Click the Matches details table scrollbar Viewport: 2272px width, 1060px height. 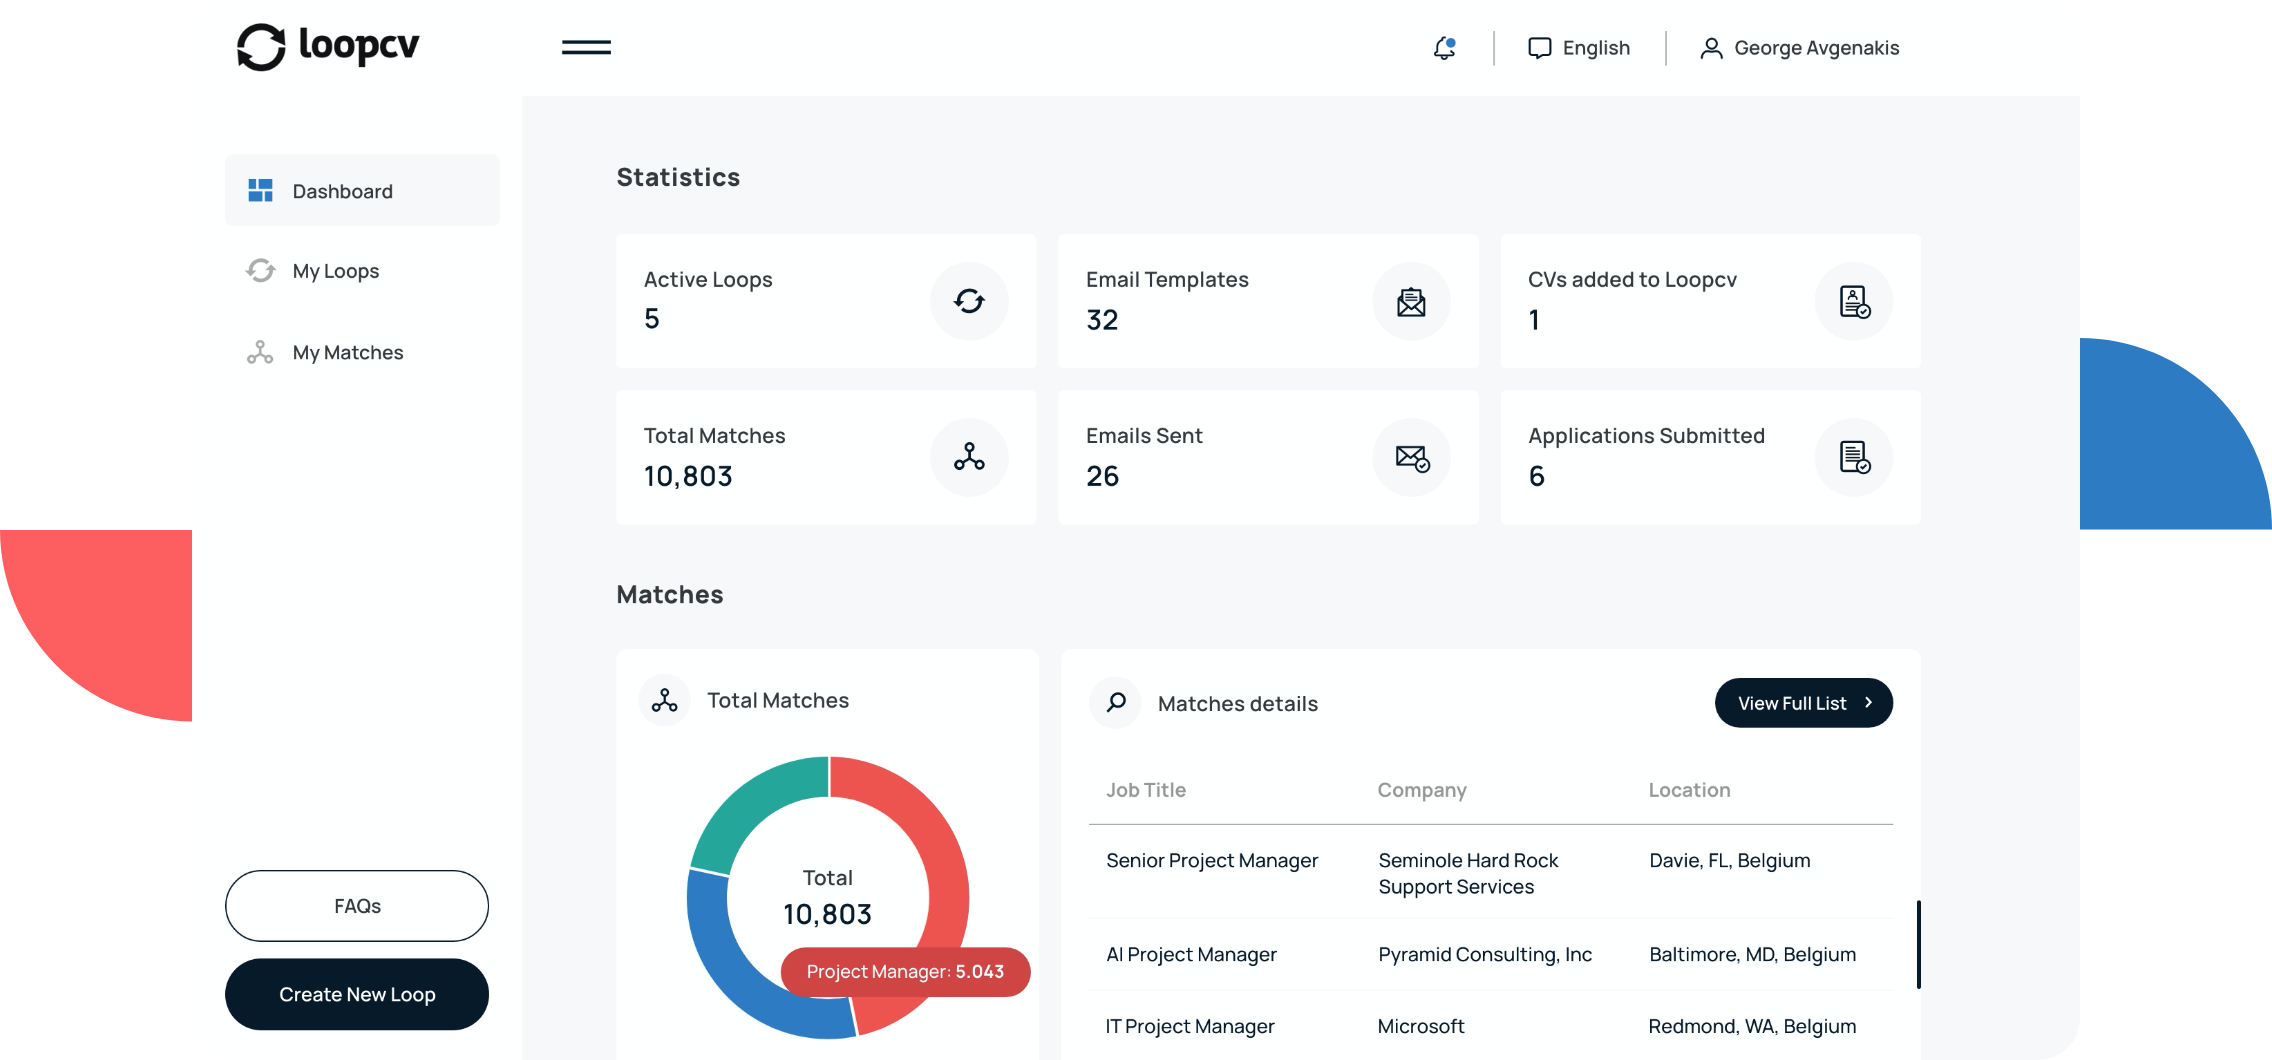pyautogui.click(x=1918, y=944)
